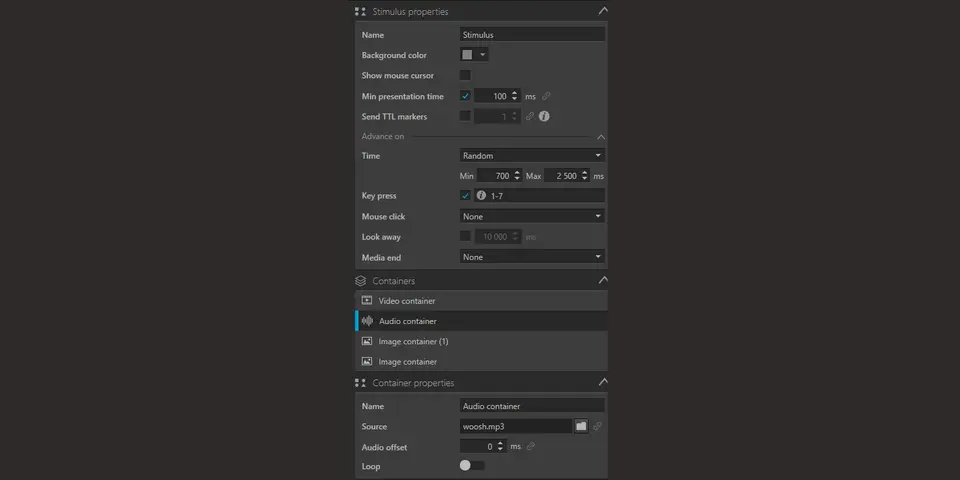960x480 pixels.
Task: Click the Stimulus properties panel icon
Action: coord(361,12)
